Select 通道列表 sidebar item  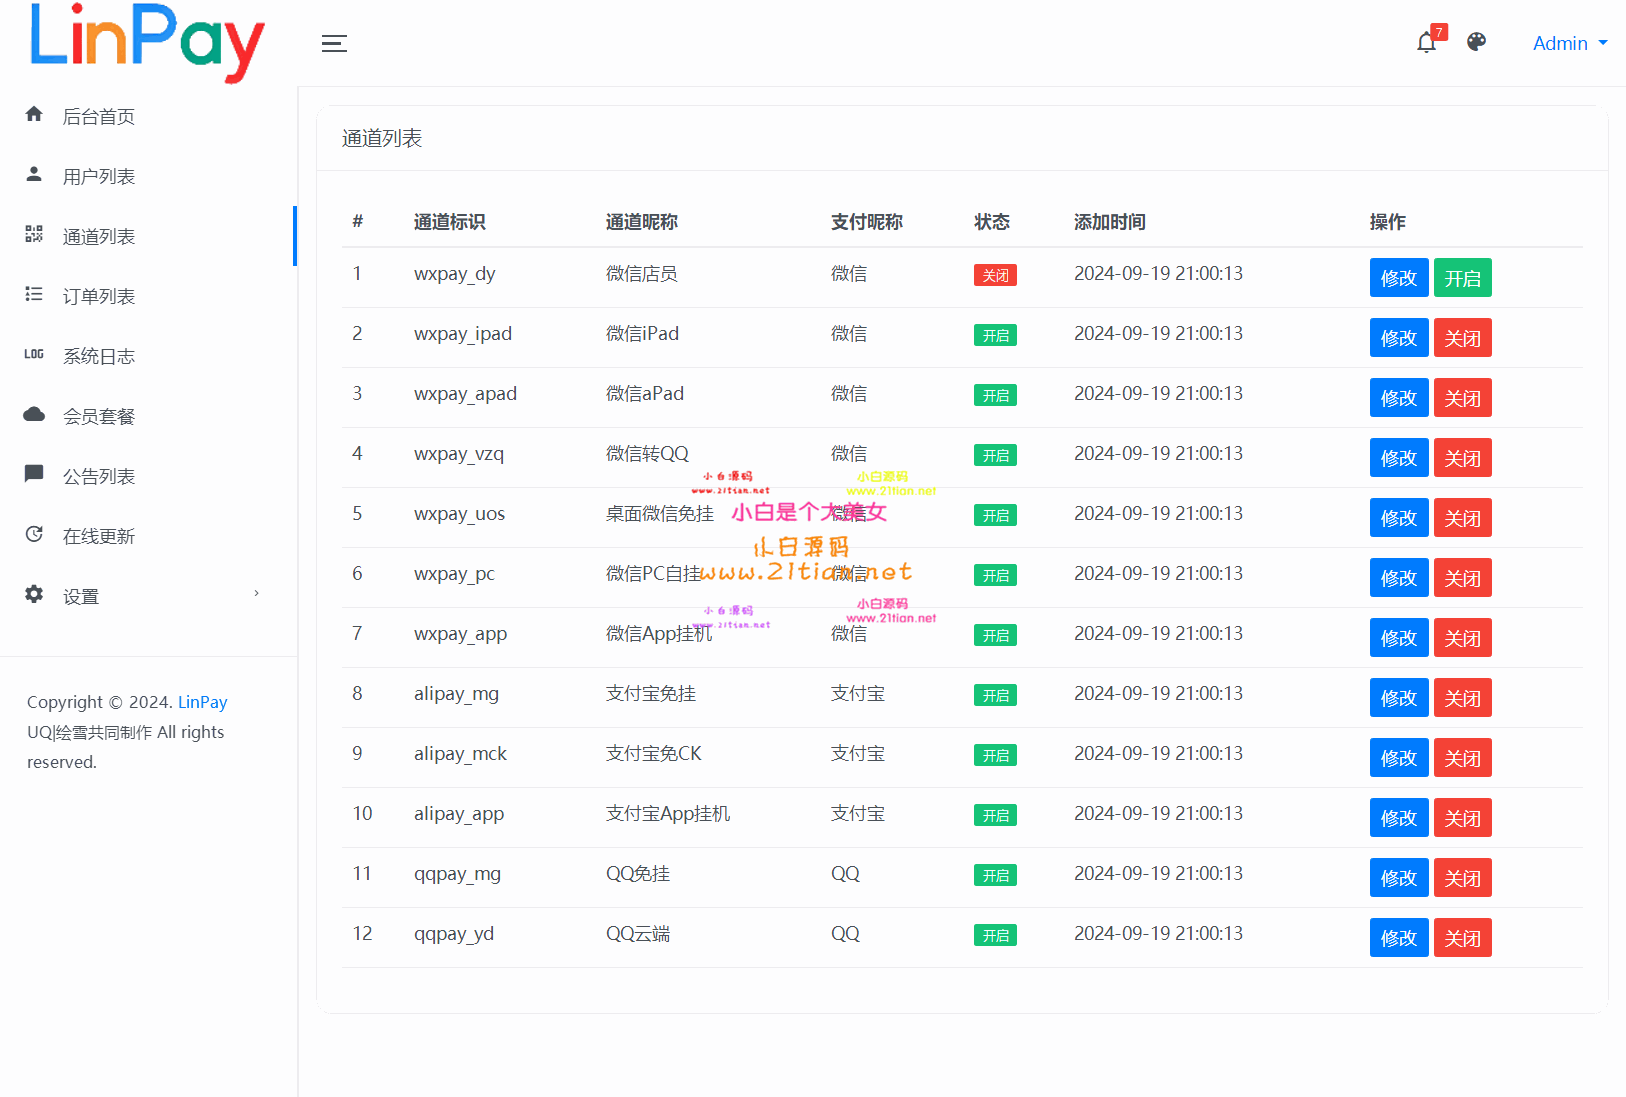[148, 236]
